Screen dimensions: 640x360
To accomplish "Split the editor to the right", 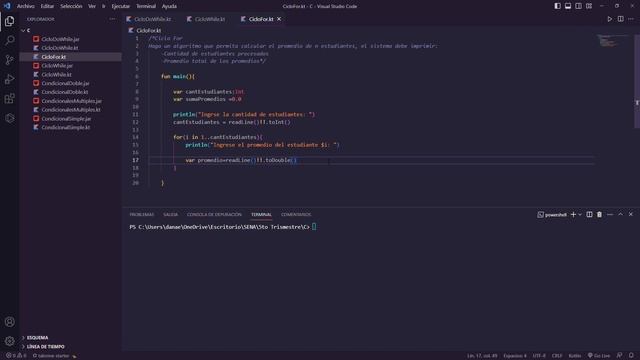I will (620, 19).
